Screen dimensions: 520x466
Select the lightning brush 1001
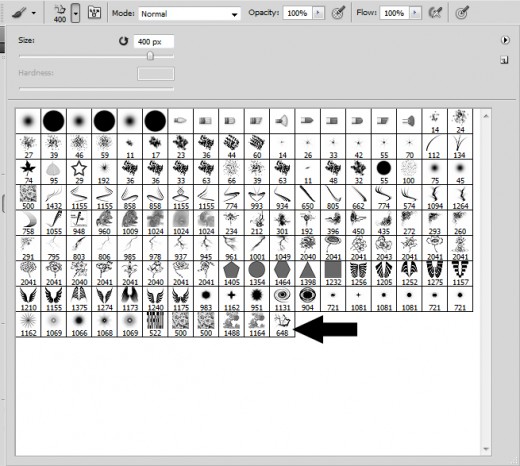tap(257, 248)
